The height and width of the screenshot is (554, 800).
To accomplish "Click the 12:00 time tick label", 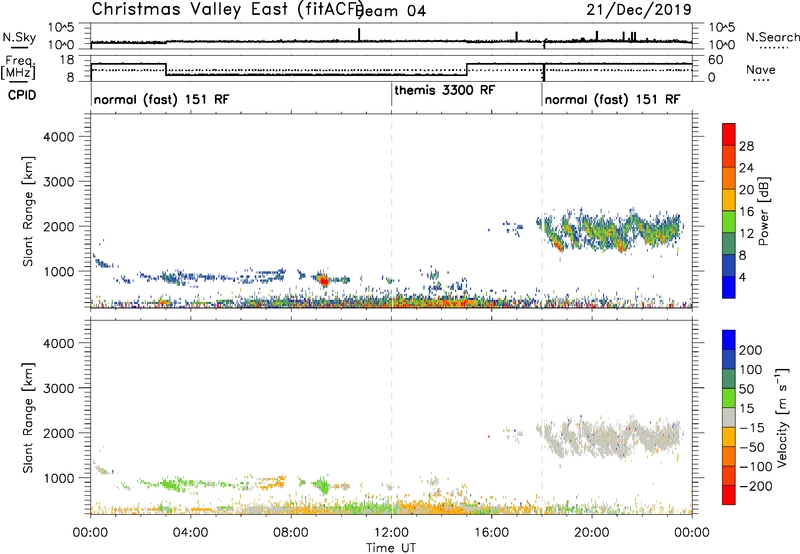I will pyautogui.click(x=391, y=533).
